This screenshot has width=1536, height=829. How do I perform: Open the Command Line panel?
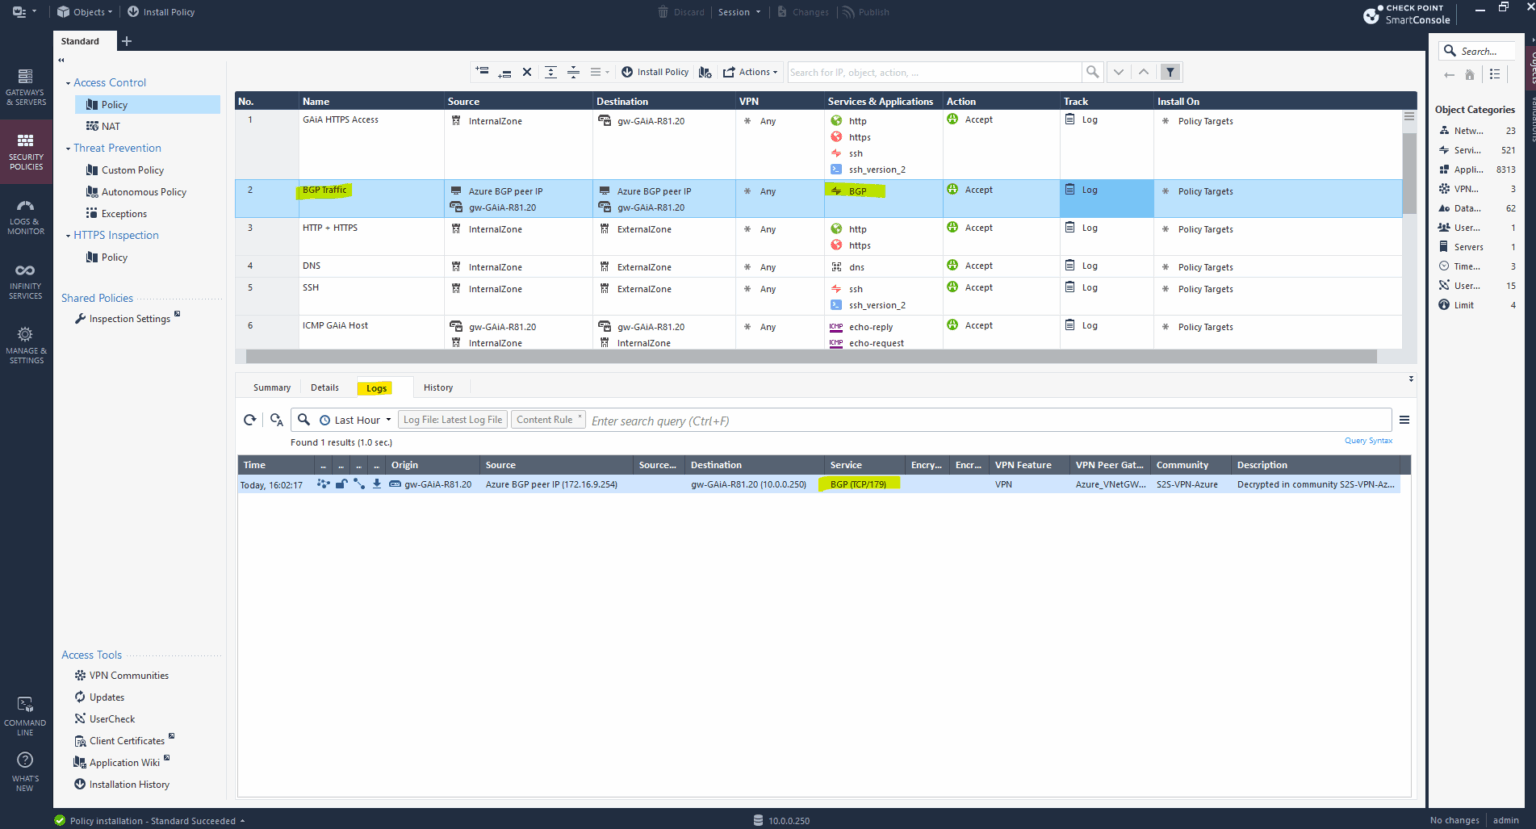[x=25, y=713]
